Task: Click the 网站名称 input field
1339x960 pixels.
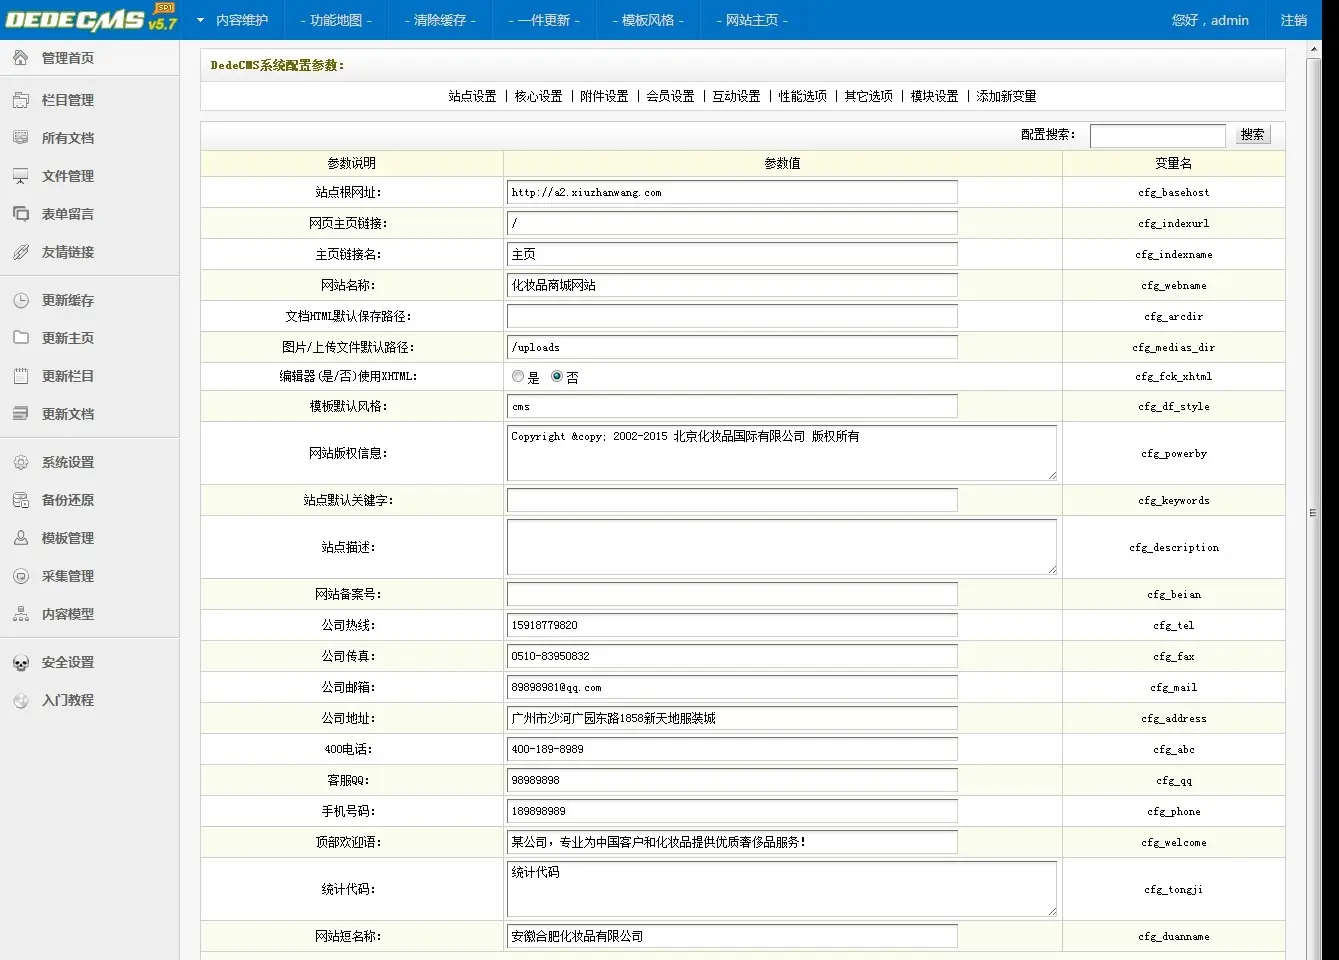Action: coord(732,285)
